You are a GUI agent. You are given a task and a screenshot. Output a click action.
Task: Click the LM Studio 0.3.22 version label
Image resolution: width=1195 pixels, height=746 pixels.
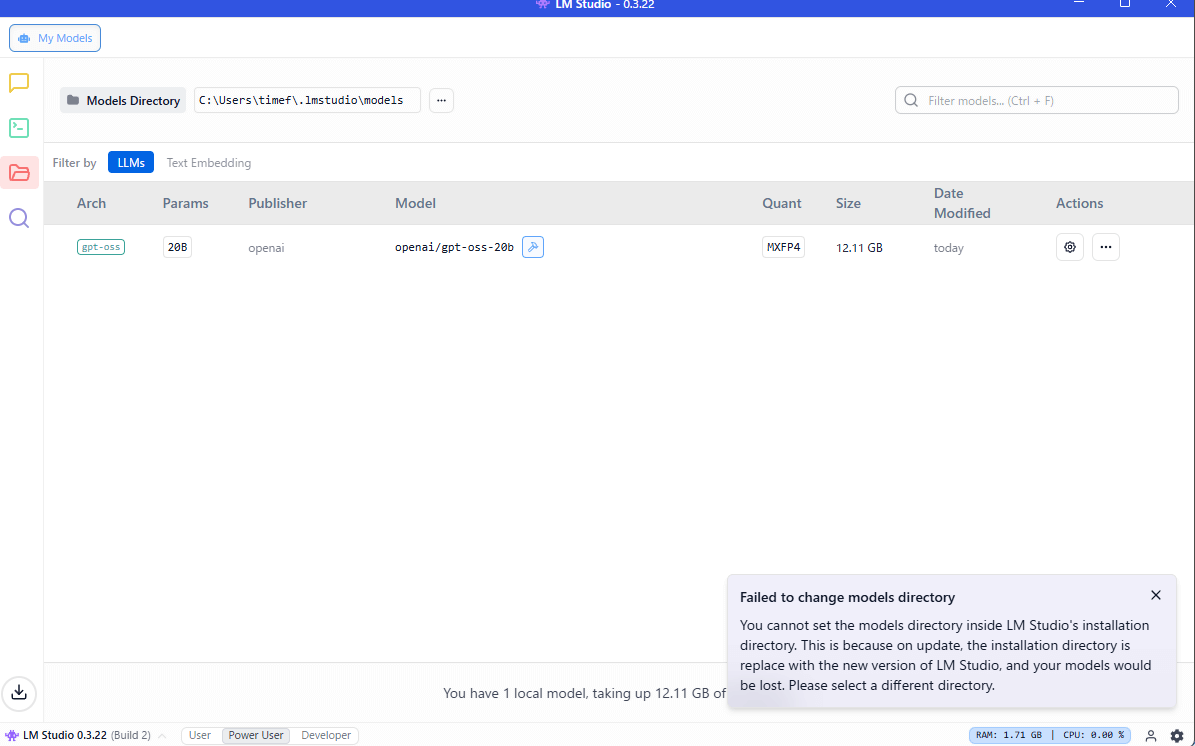(x=66, y=735)
